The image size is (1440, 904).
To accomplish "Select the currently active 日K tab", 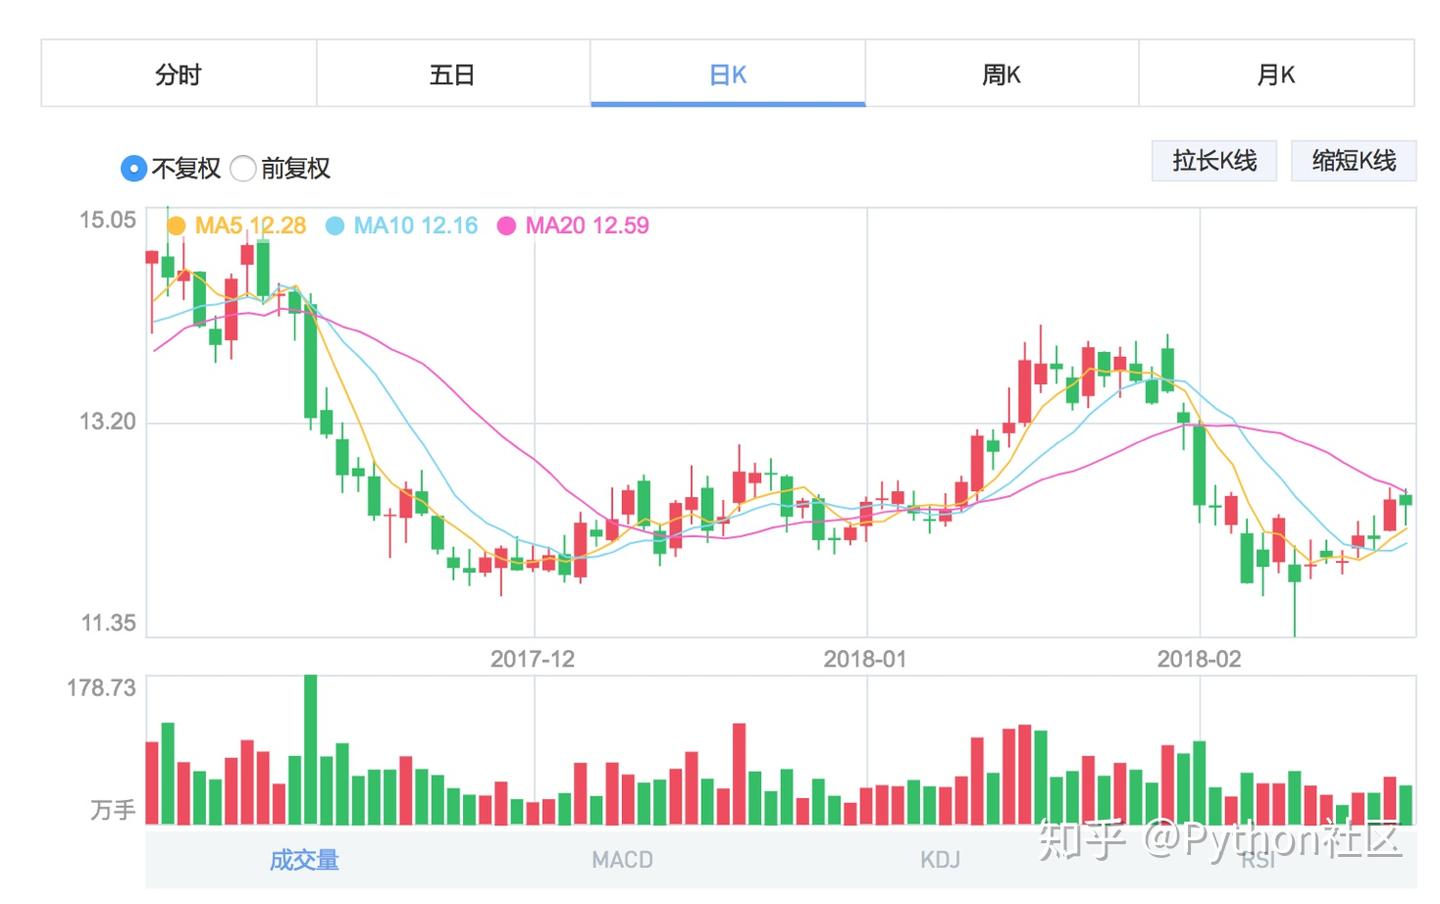I will [x=727, y=73].
